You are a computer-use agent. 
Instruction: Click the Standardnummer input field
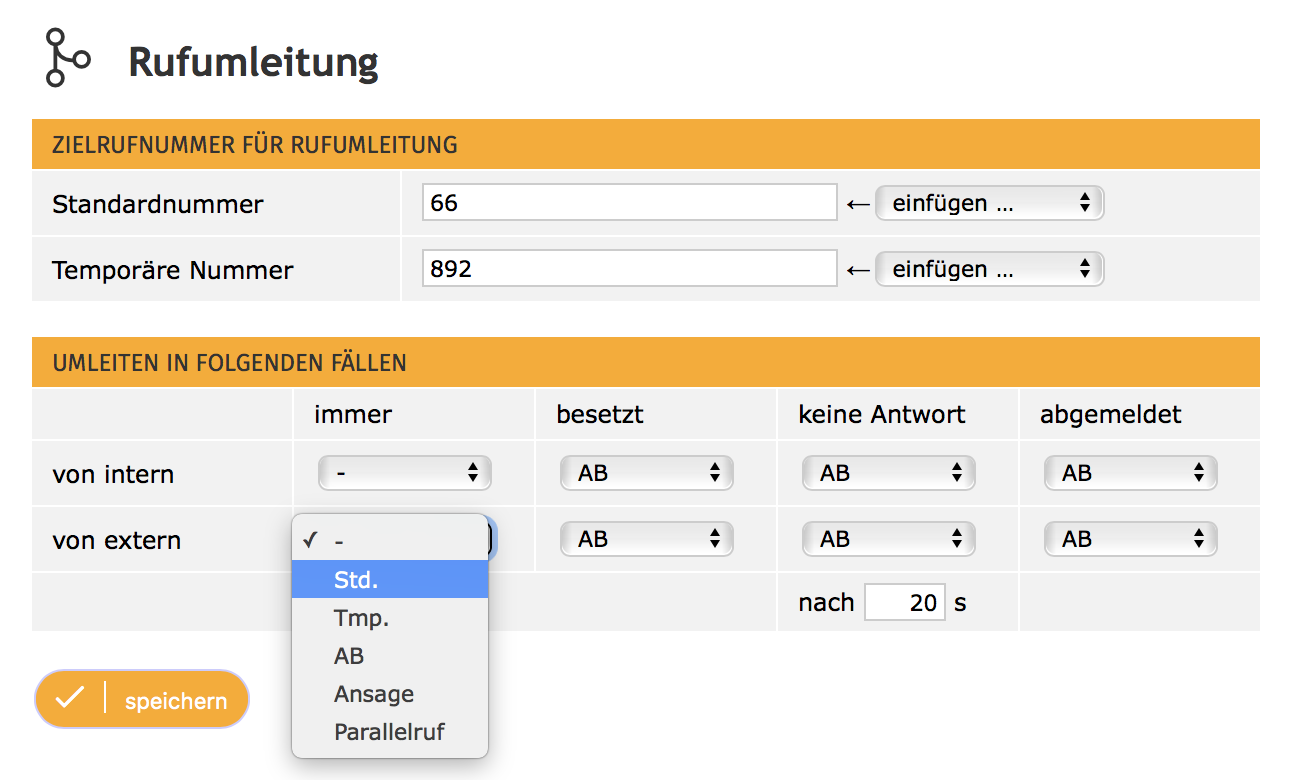629,203
